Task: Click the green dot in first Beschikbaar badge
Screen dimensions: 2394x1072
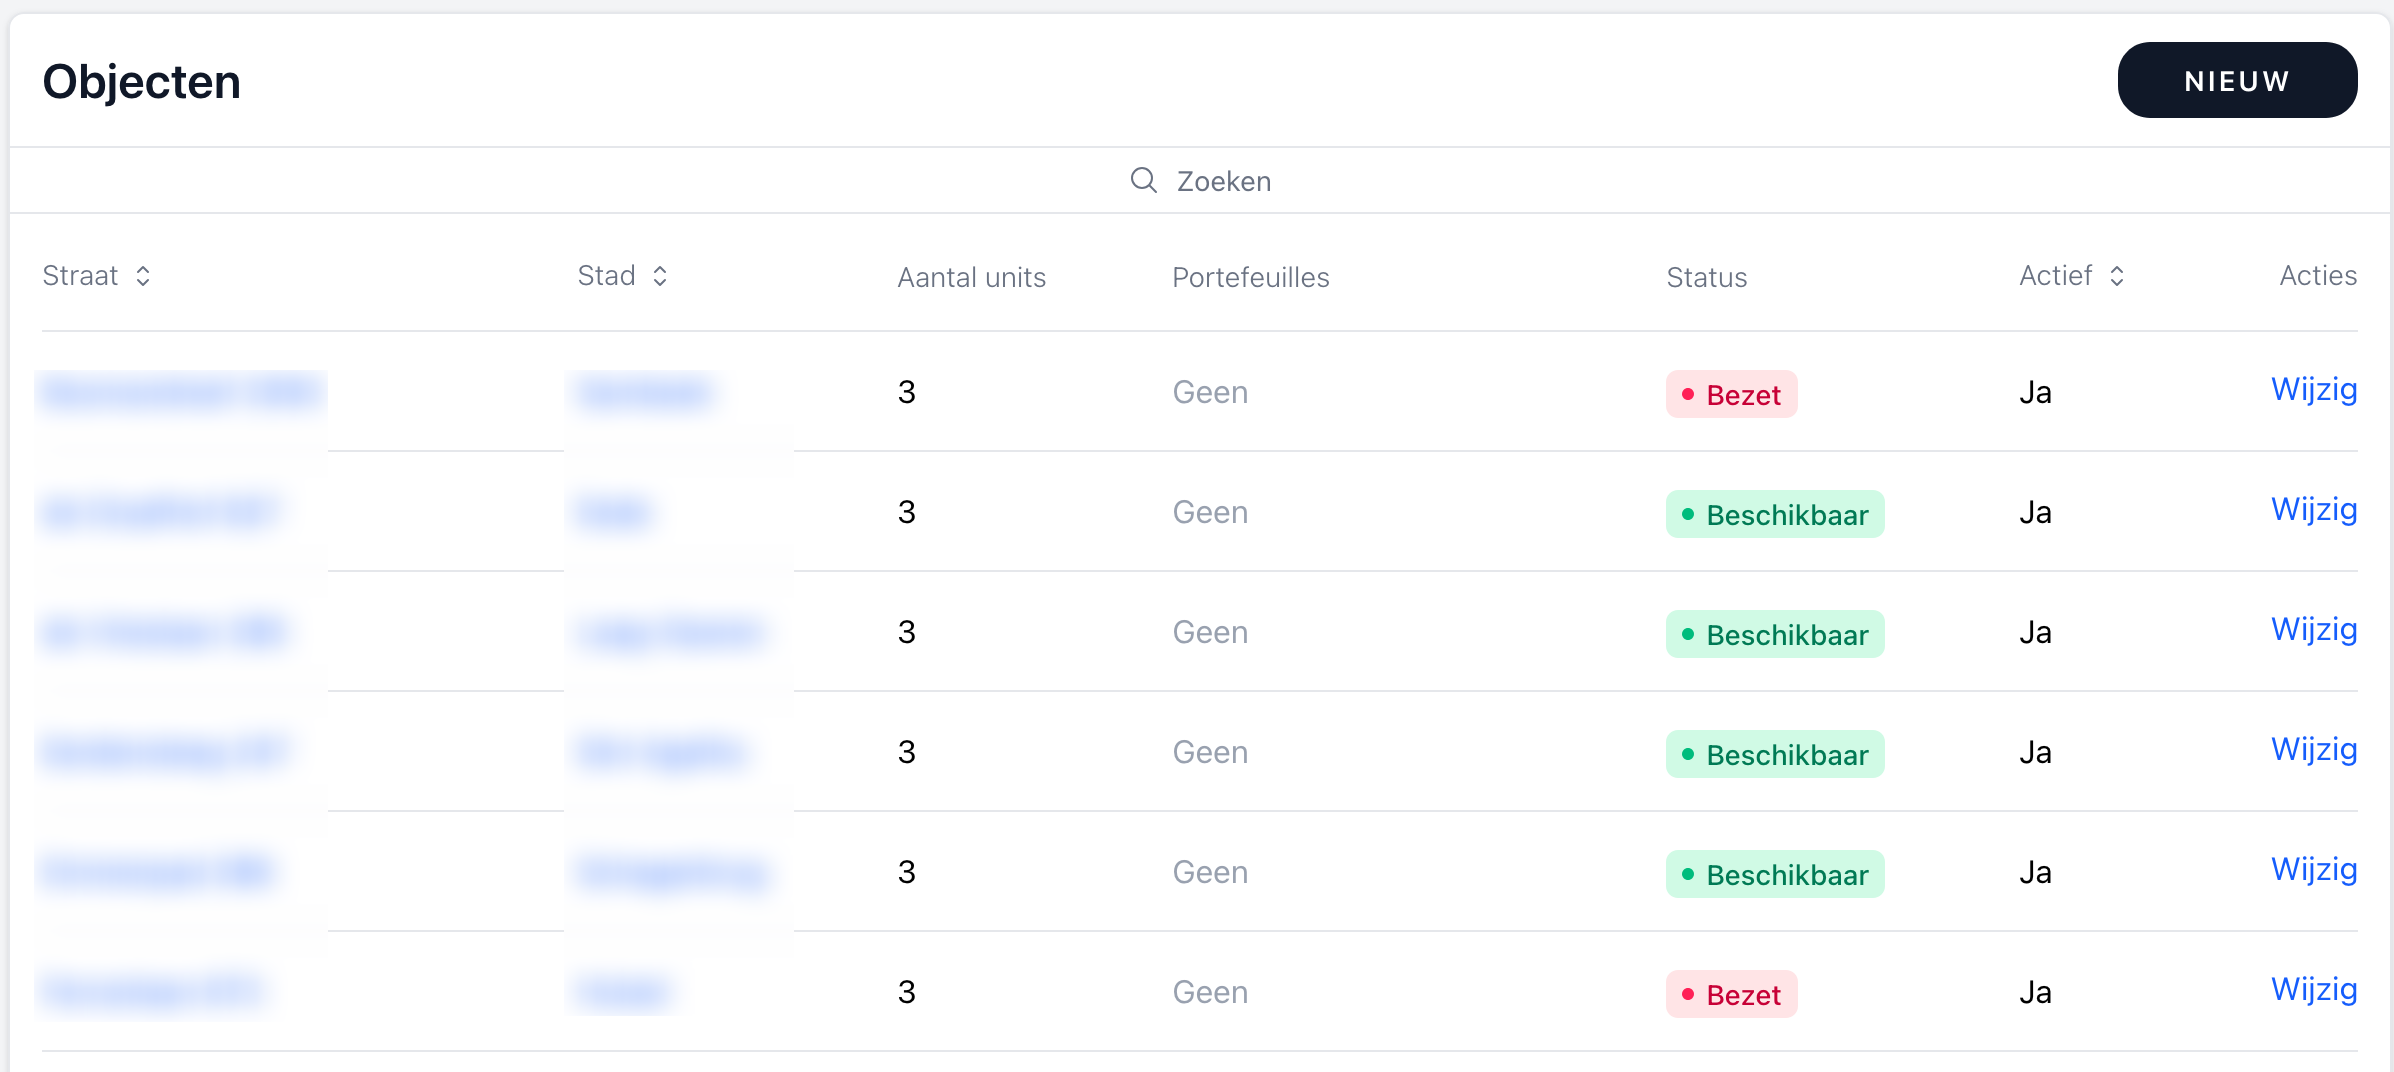Action: tap(1688, 514)
